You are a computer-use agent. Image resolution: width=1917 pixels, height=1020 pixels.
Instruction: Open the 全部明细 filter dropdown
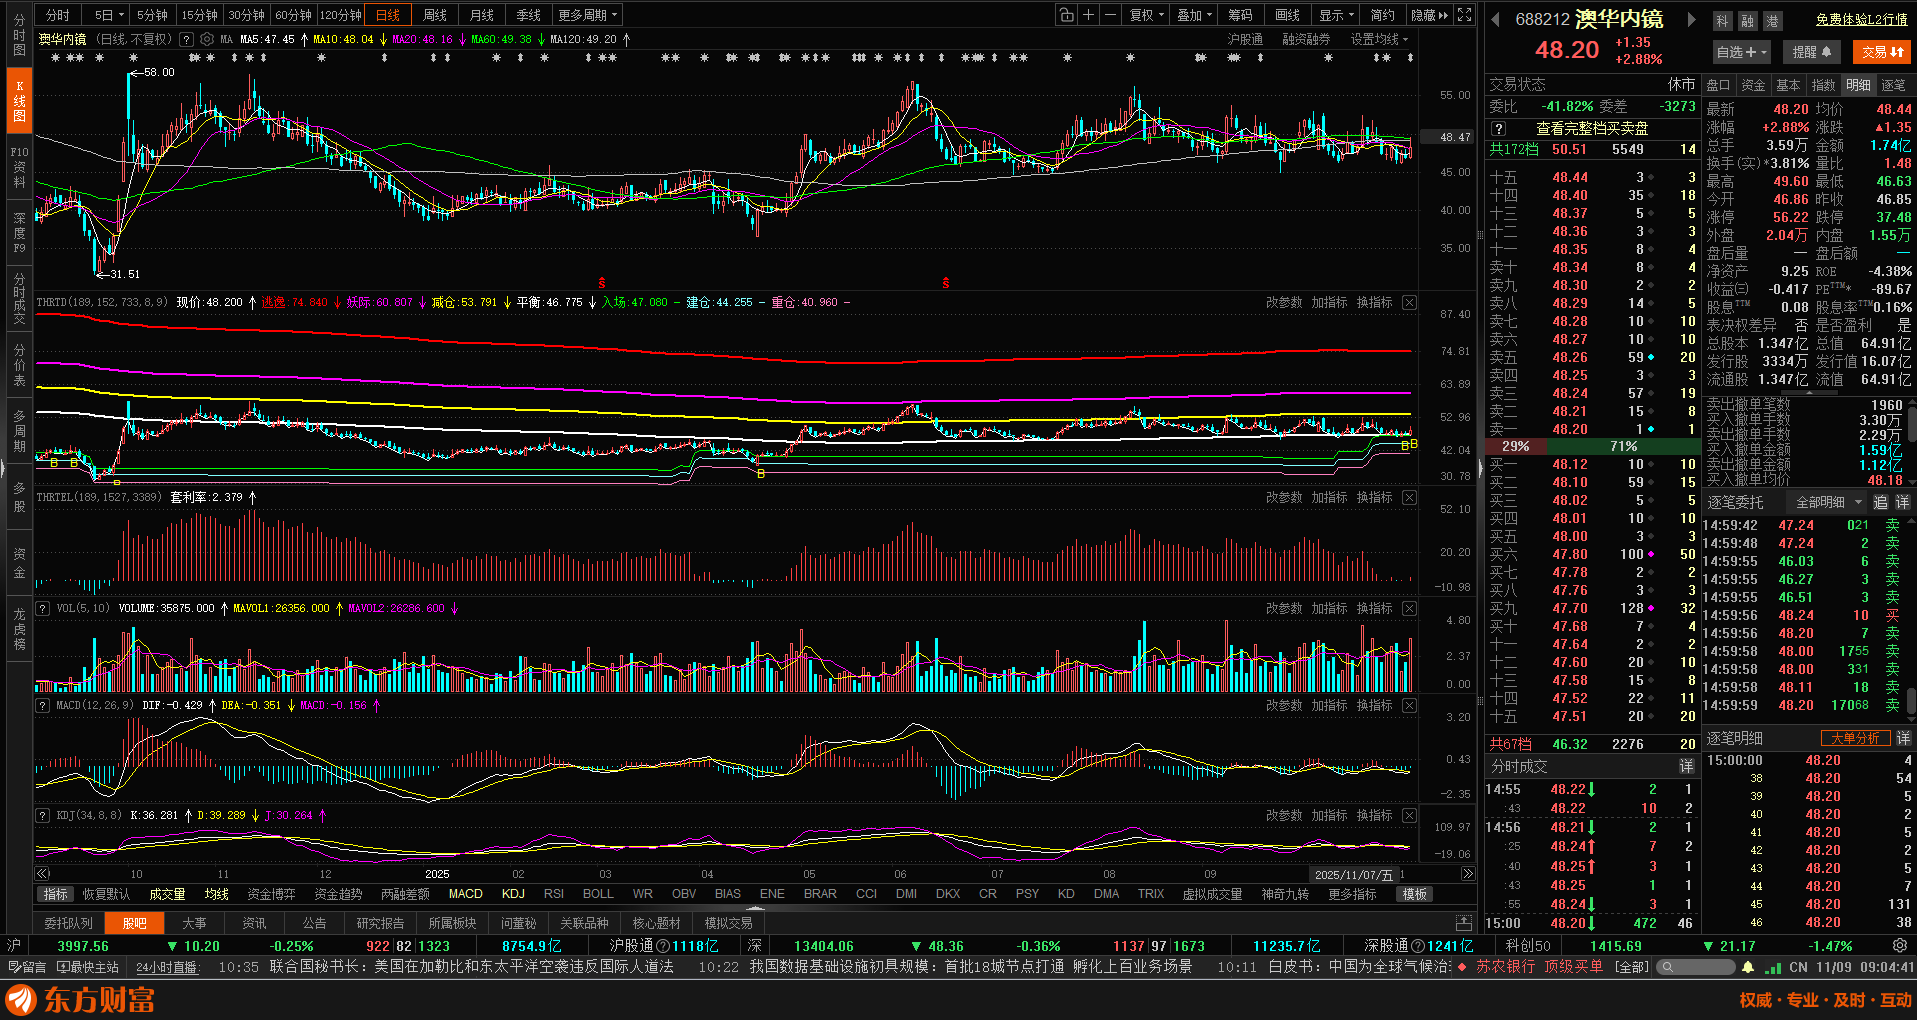[1829, 502]
